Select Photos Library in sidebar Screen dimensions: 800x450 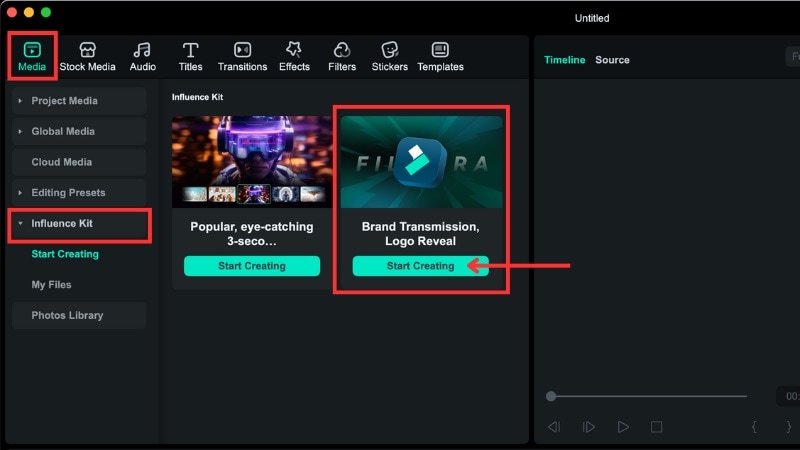pos(79,315)
